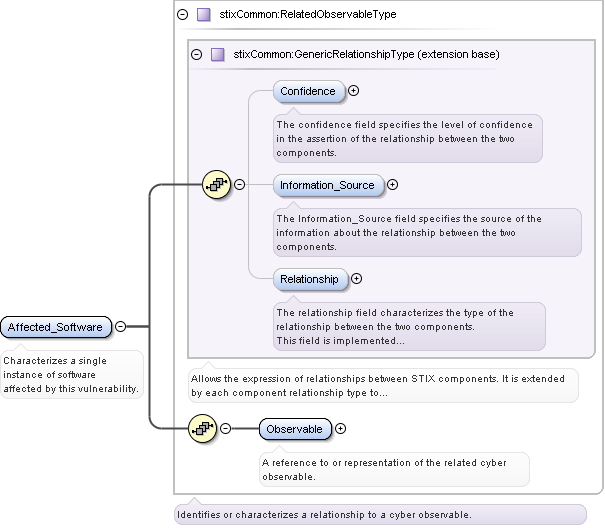Click the purple icon beside stixCommon:GenericRelationshipType
This screenshot has height=528, width=605.
click(x=217, y=54)
